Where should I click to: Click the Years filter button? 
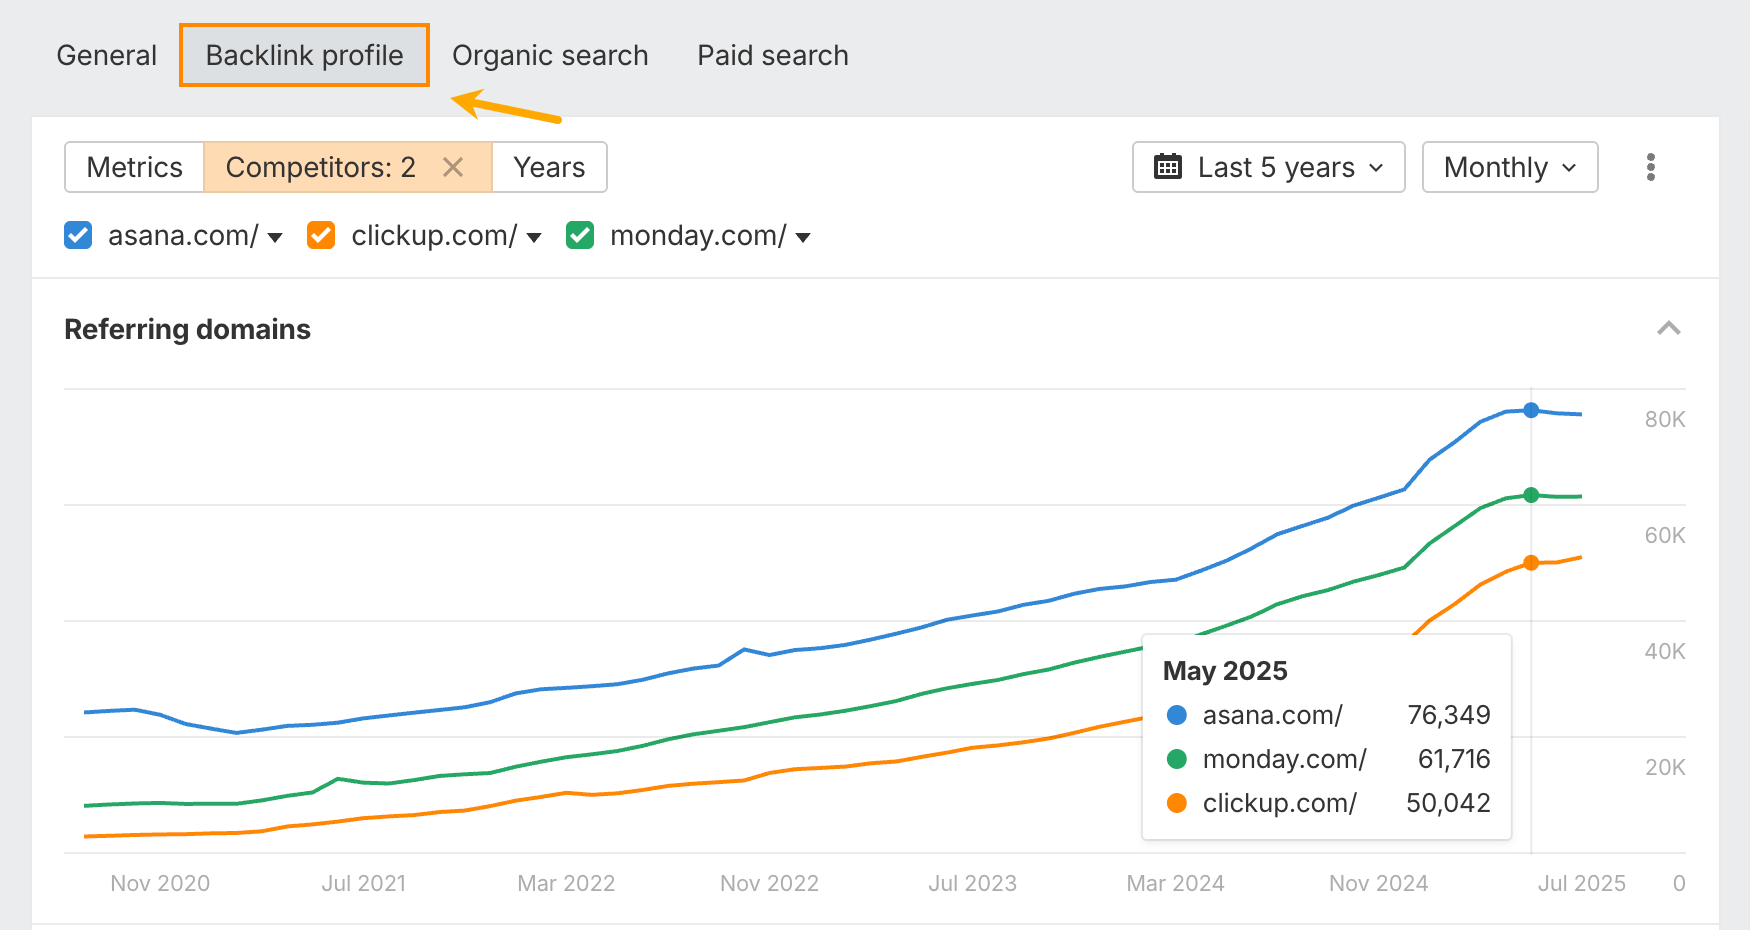point(548,167)
